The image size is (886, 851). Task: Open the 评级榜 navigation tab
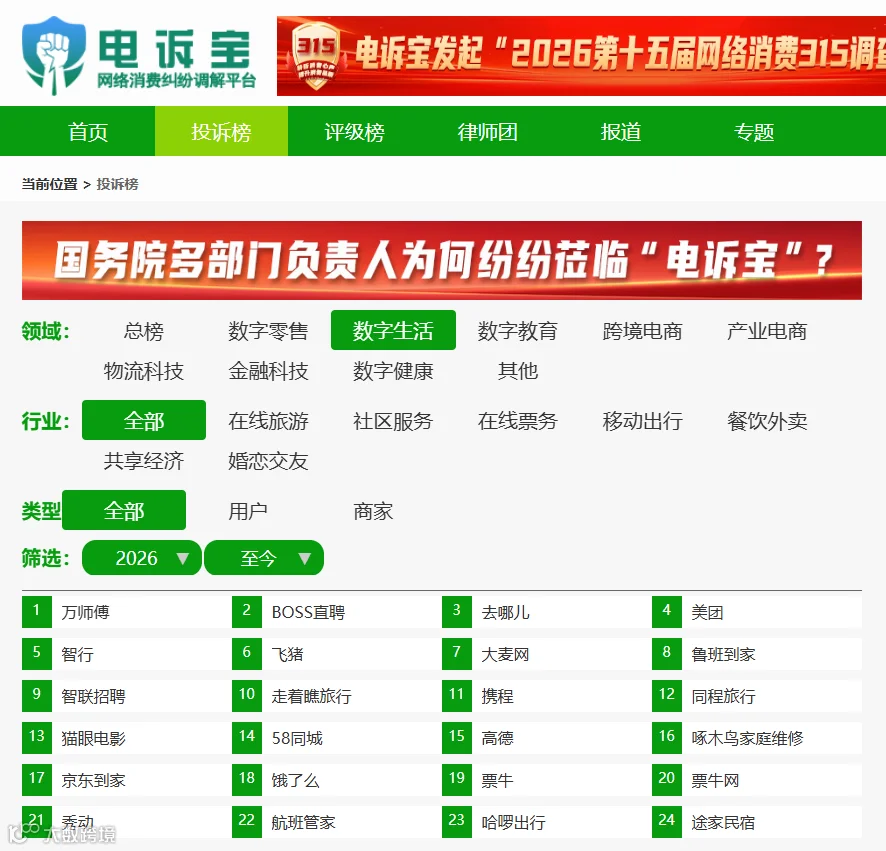(x=354, y=132)
